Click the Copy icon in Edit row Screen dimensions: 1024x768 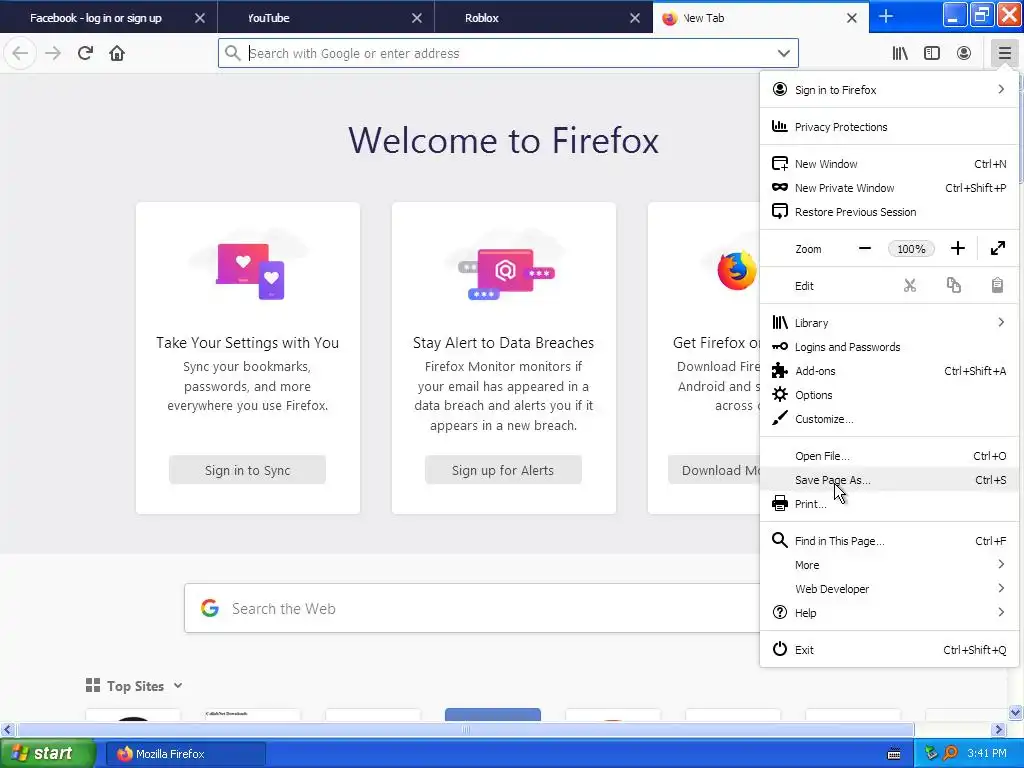(x=953, y=285)
